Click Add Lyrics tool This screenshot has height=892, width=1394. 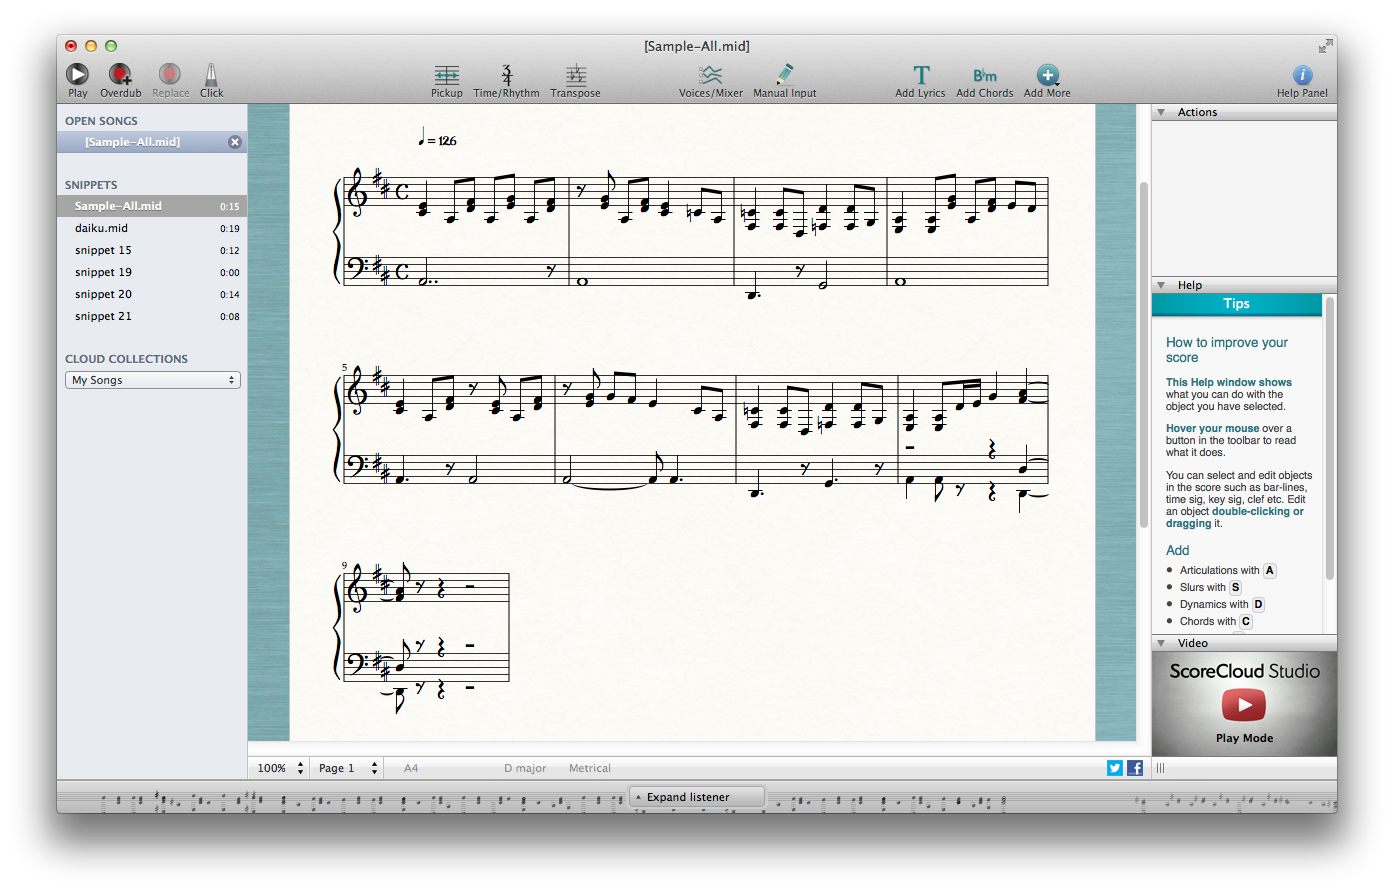click(920, 75)
